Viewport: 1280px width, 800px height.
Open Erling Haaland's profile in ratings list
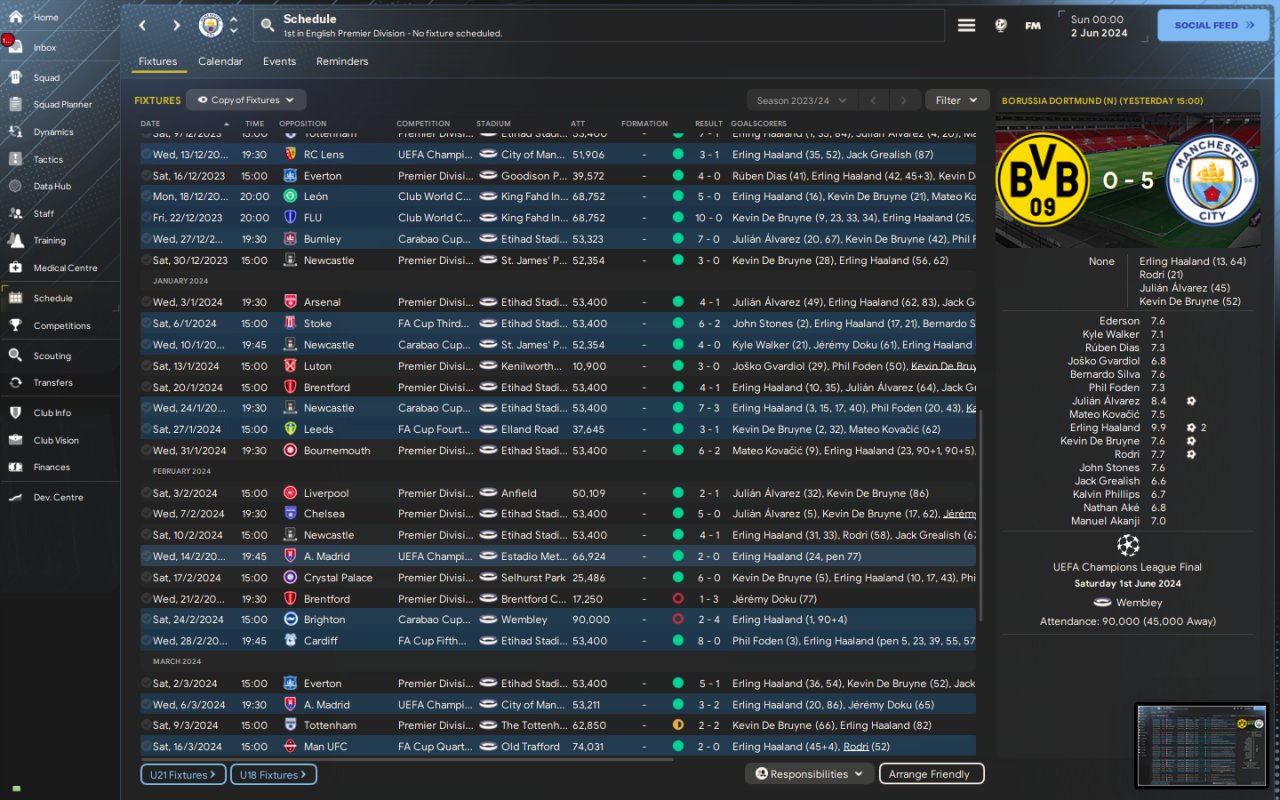click(1105, 428)
